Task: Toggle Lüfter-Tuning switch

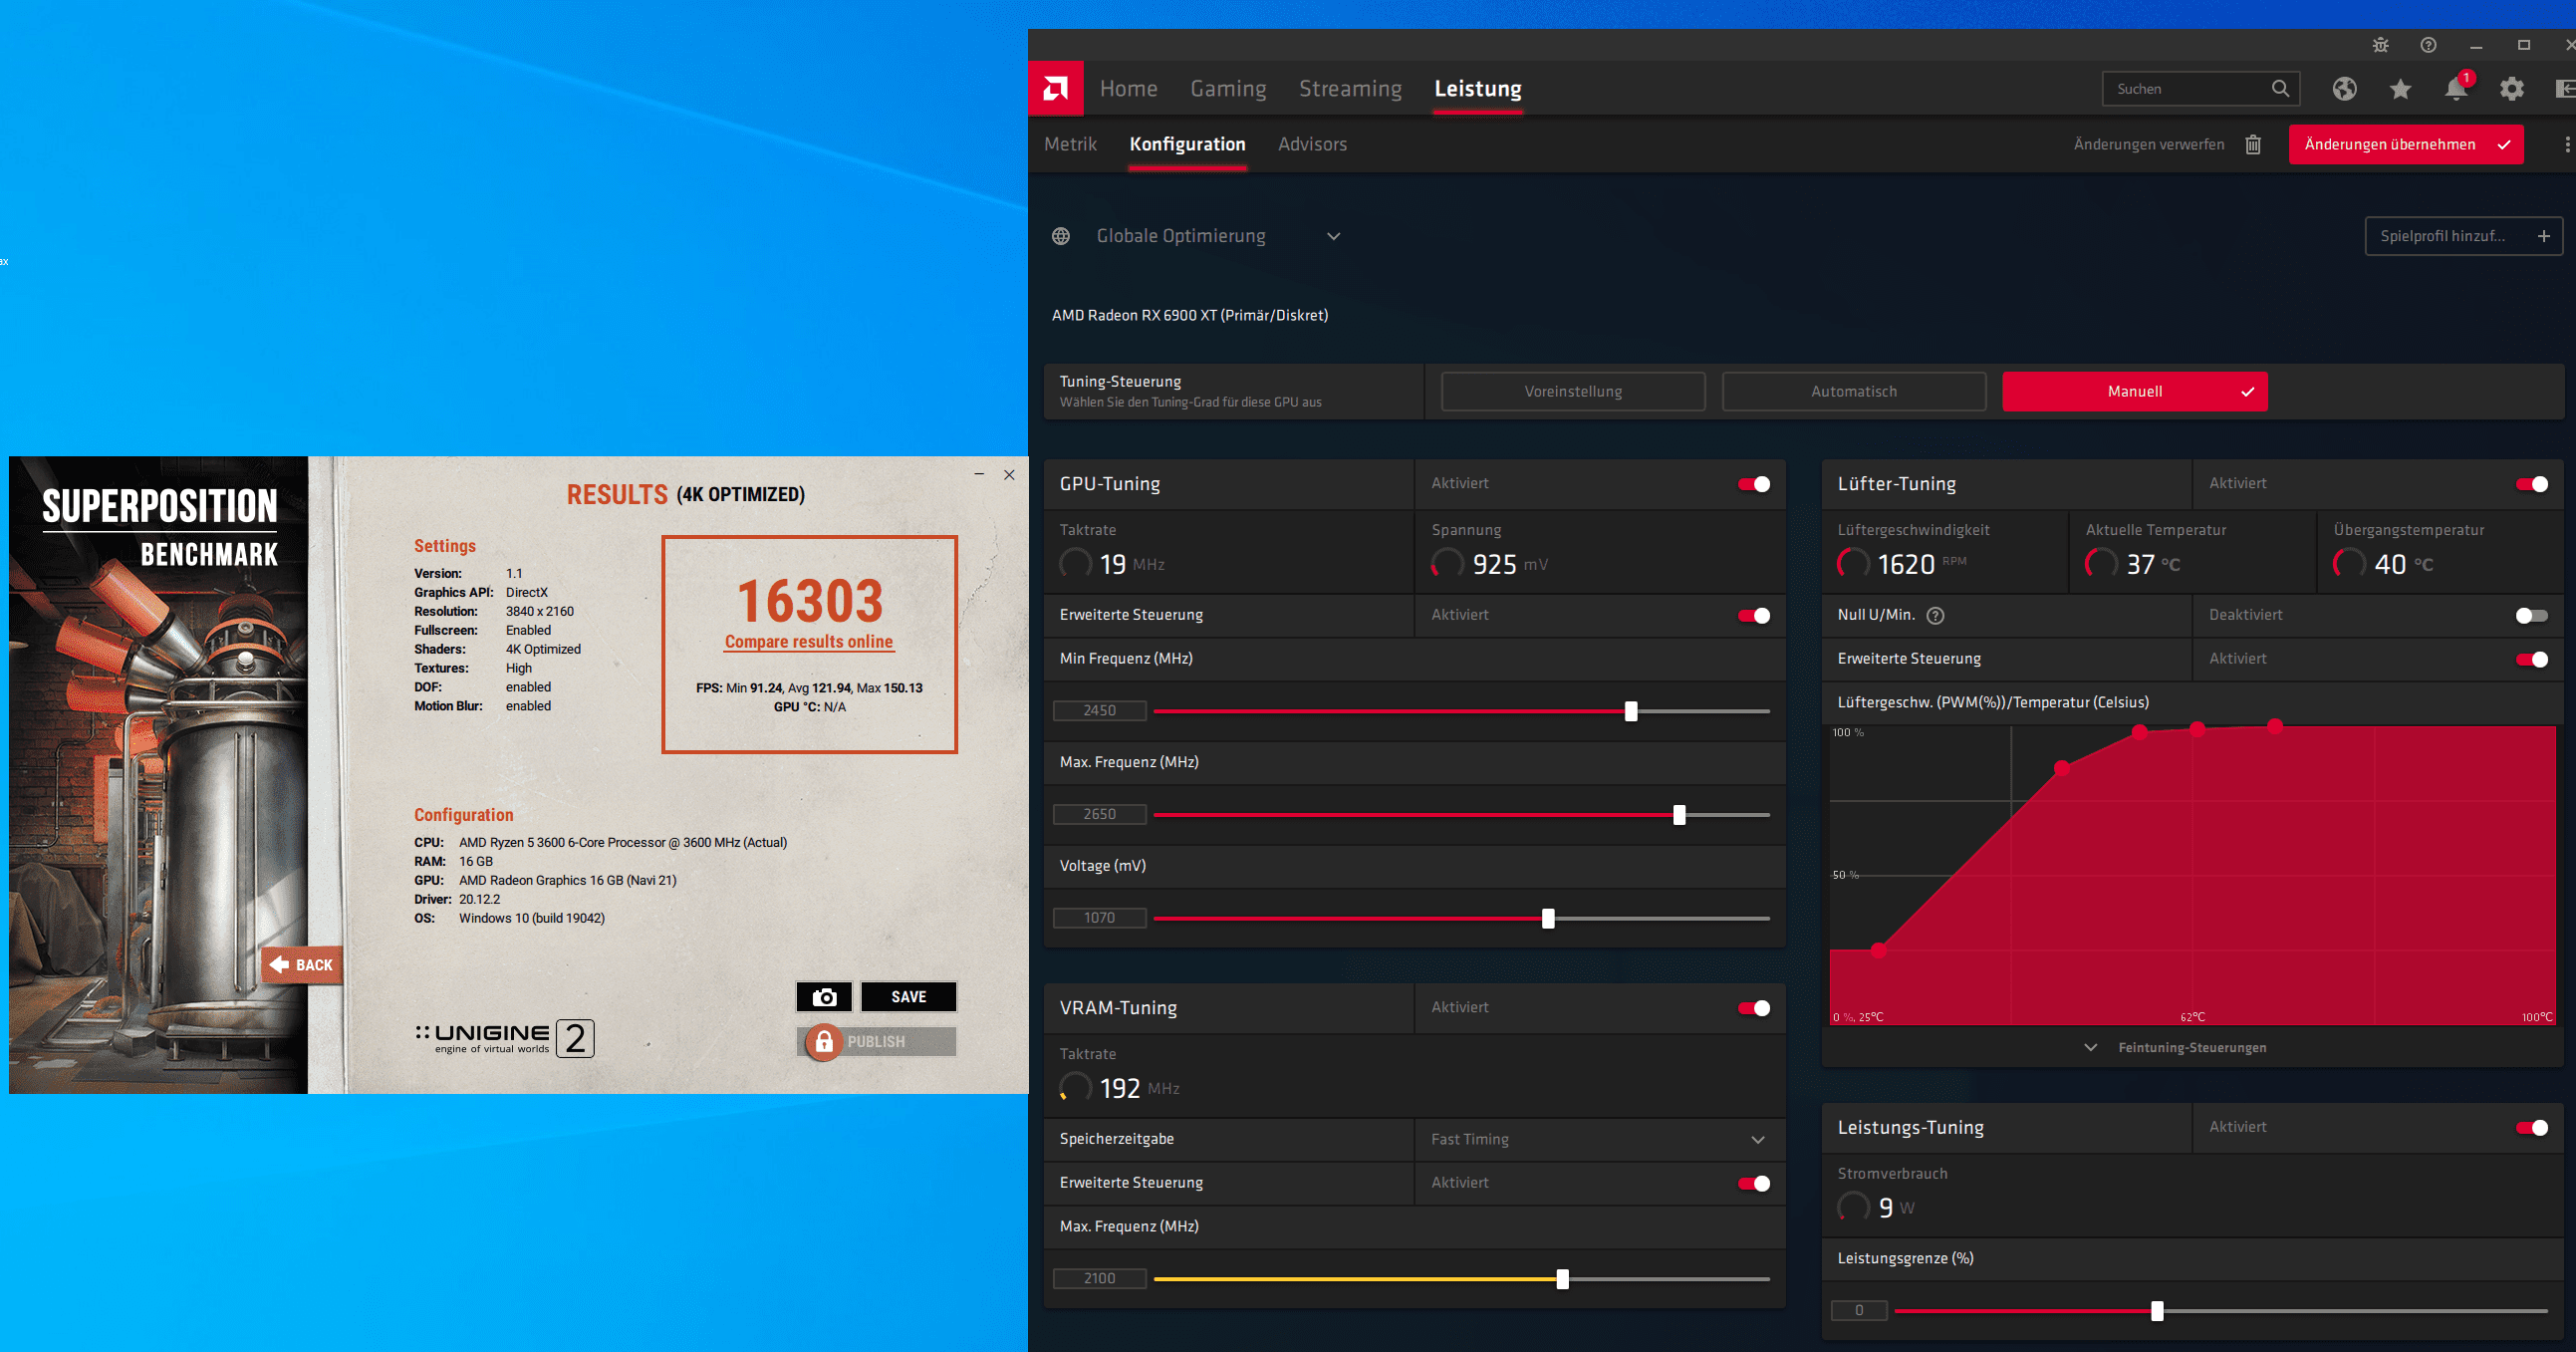Action: 2532,484
